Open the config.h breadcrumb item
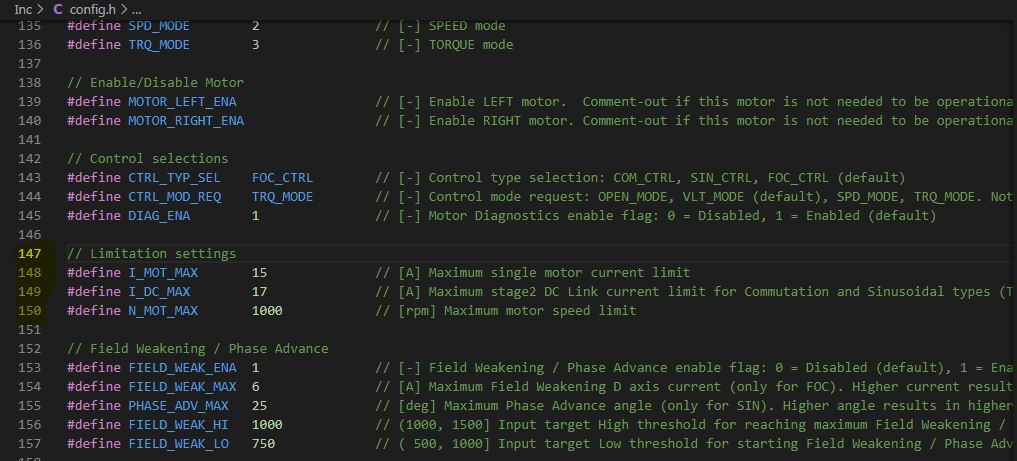Viewport: 1017px width, 461px height. (x=97, y=9)
